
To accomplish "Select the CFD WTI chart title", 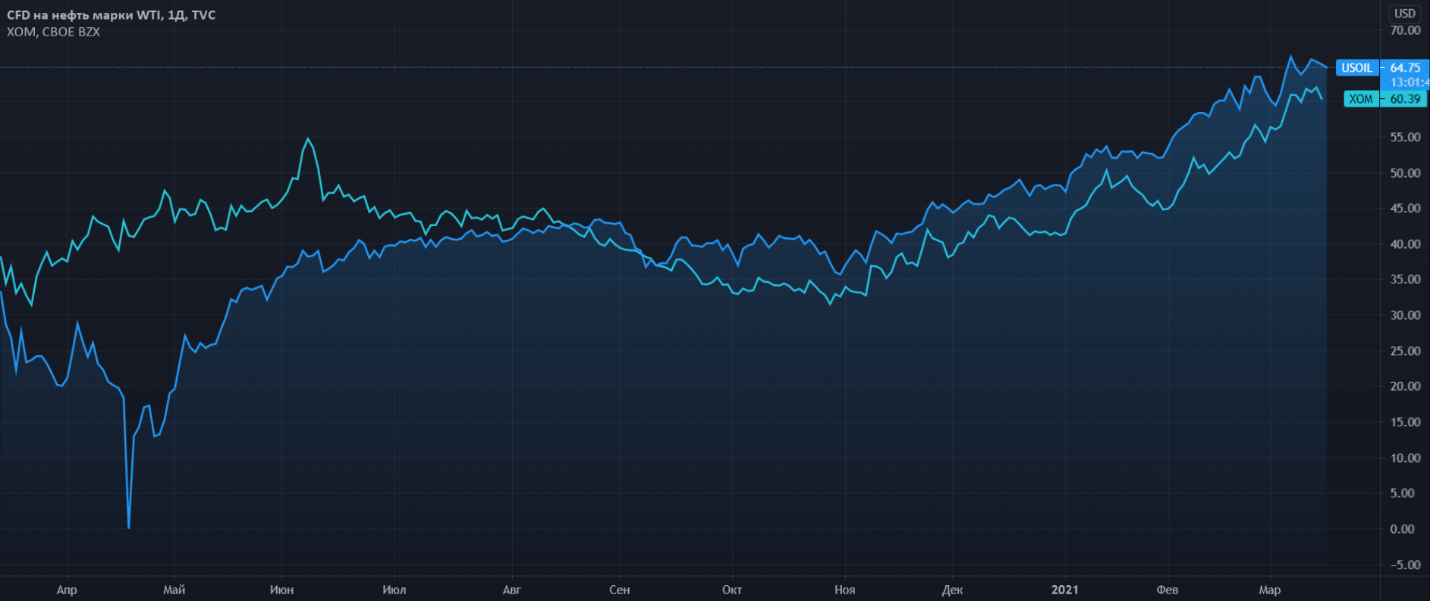I will point(111,16).
